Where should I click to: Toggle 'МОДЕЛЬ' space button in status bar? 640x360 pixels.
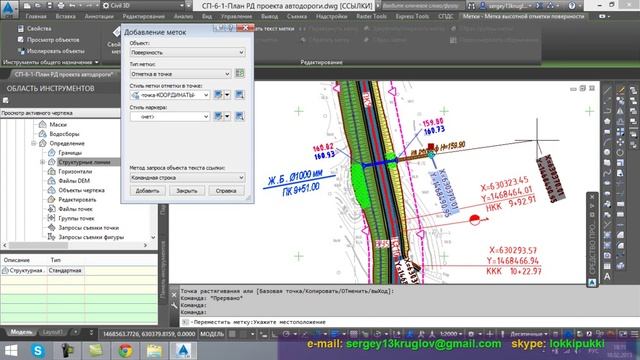pyautogui.click(x=212, y=334)
